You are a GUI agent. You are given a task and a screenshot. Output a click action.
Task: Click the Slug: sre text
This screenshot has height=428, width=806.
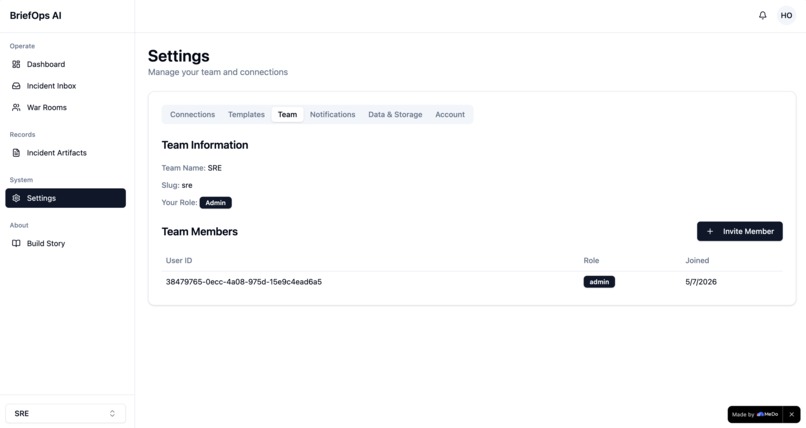tap(177, 185)
